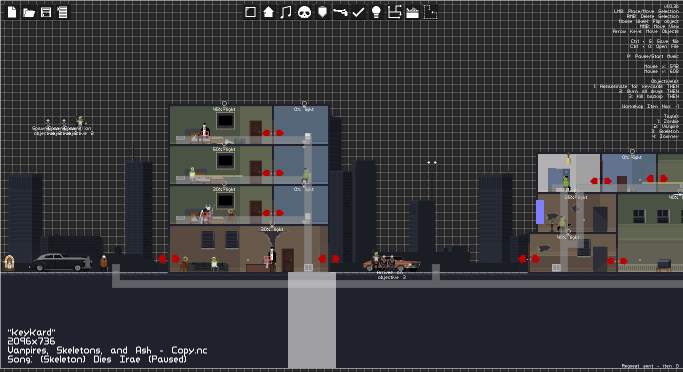Viewport: 683px width, 372px height.
Task: Click the checkmark objective tool
Action: click(358, 12)
